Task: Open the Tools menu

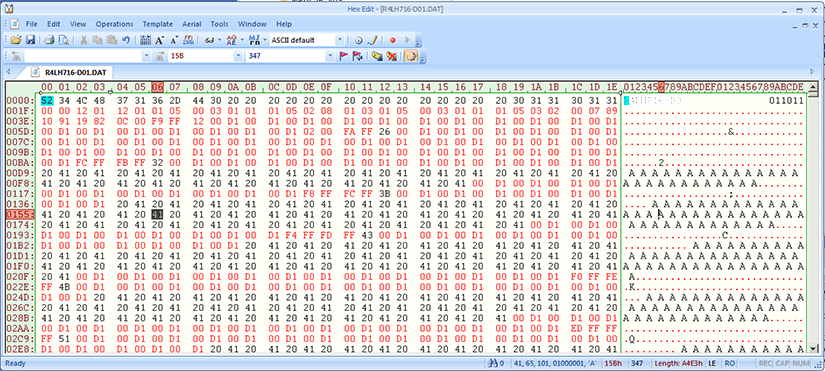Action: coord(219,24)
